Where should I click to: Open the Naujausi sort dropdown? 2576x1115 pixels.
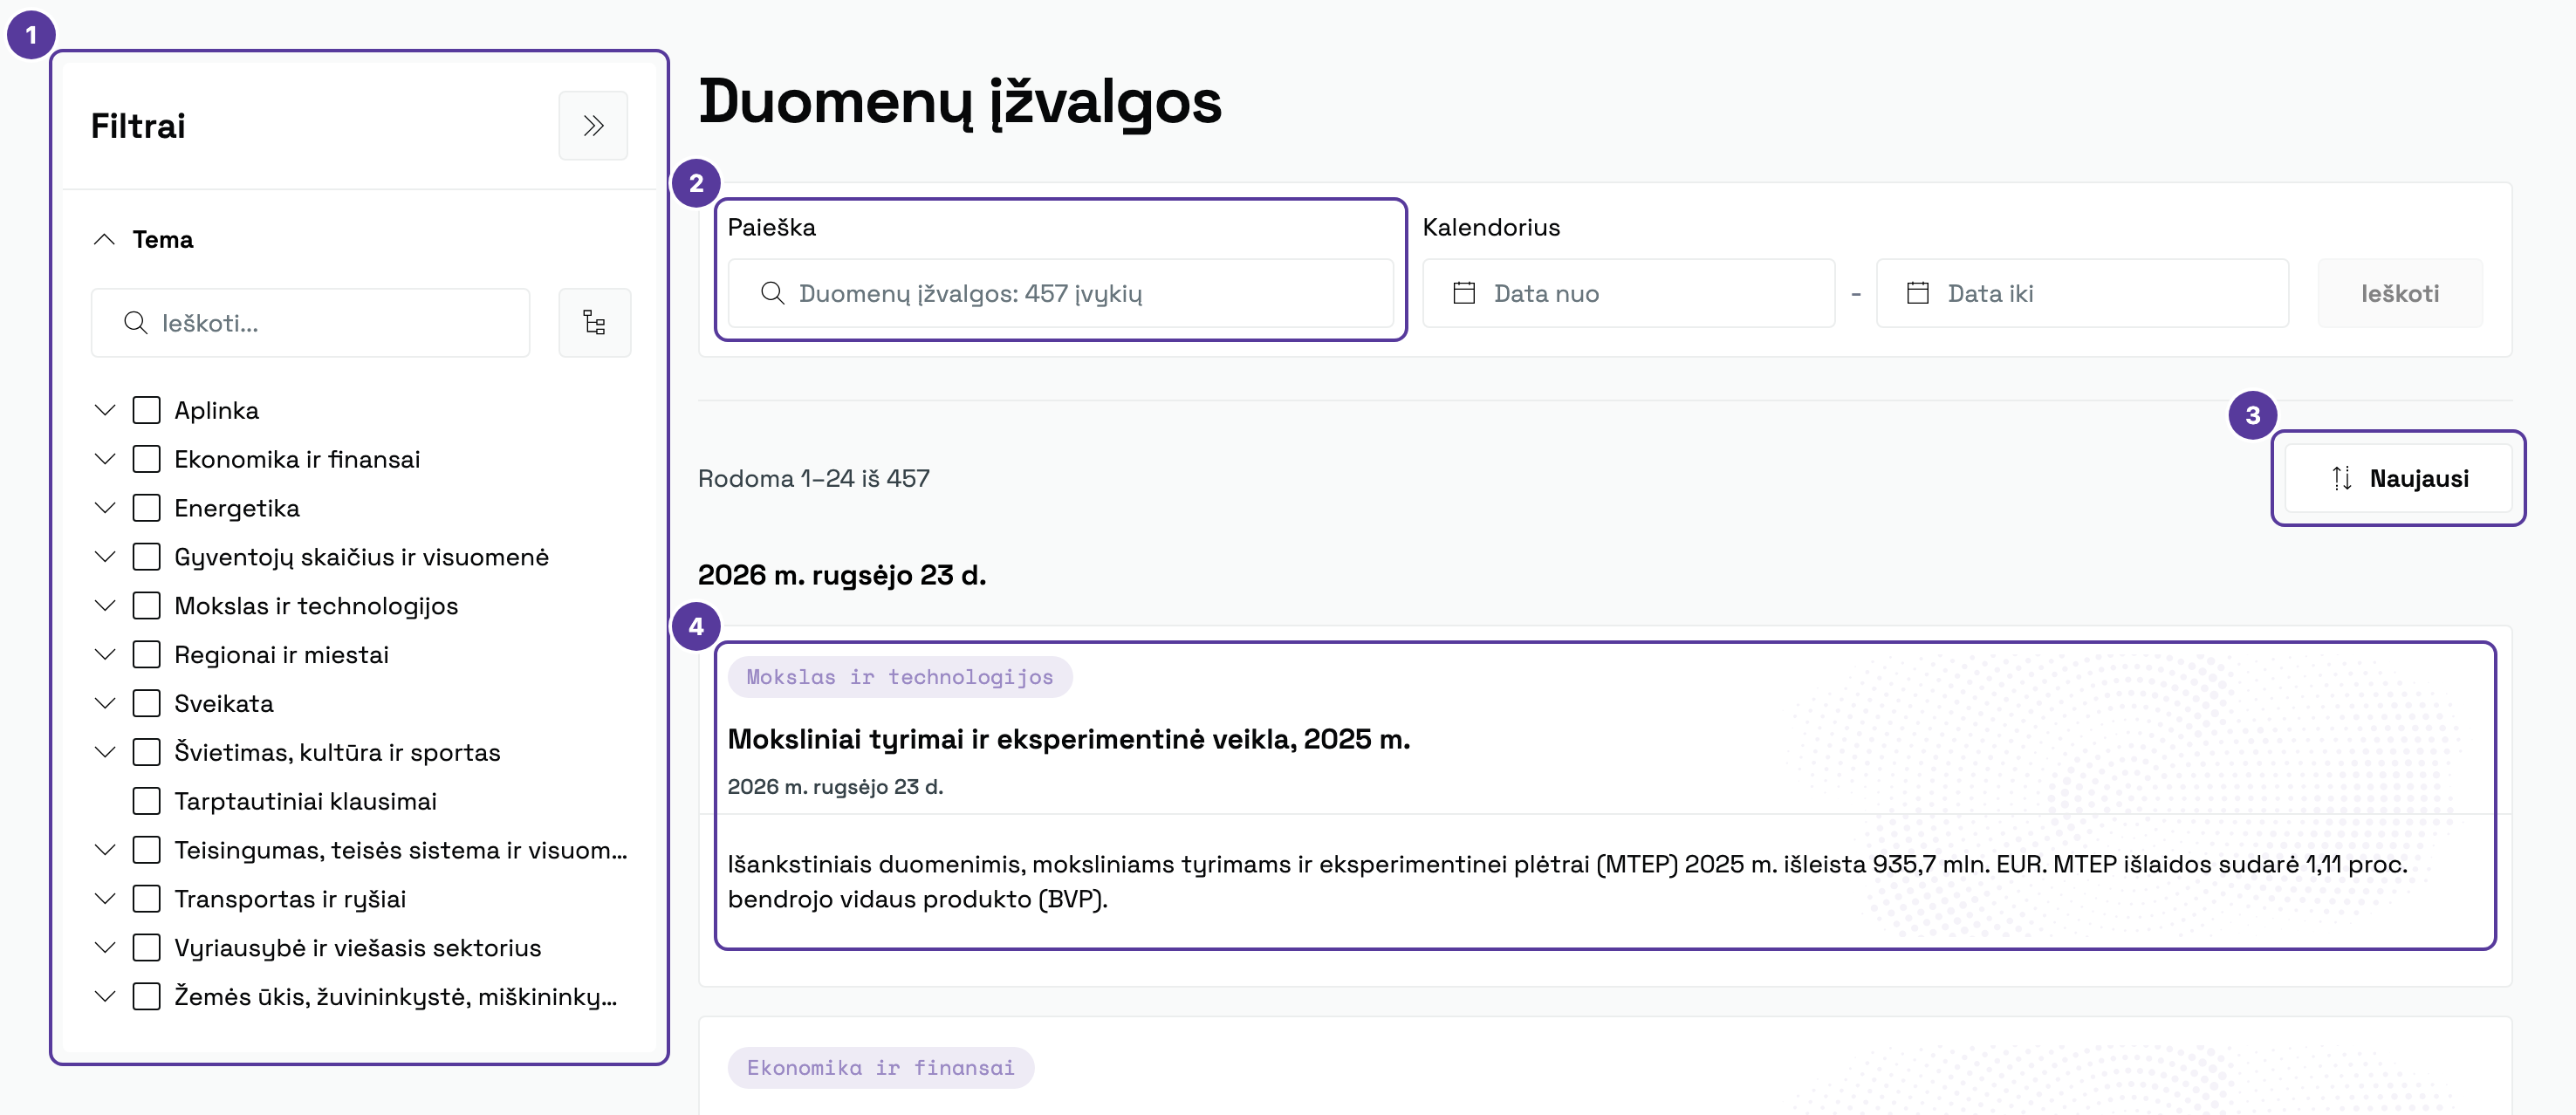[2398, 478]
